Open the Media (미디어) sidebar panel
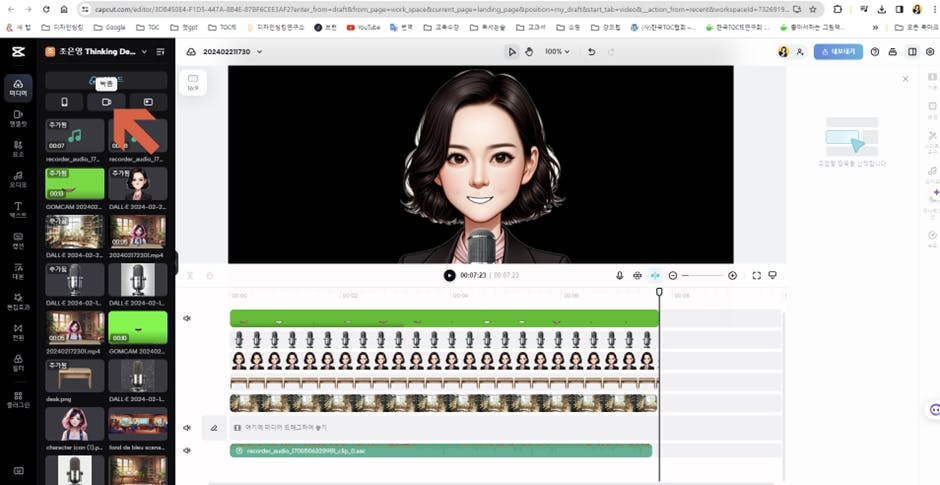This screenshot has height=485, width=940. click(x=18, y=88)
